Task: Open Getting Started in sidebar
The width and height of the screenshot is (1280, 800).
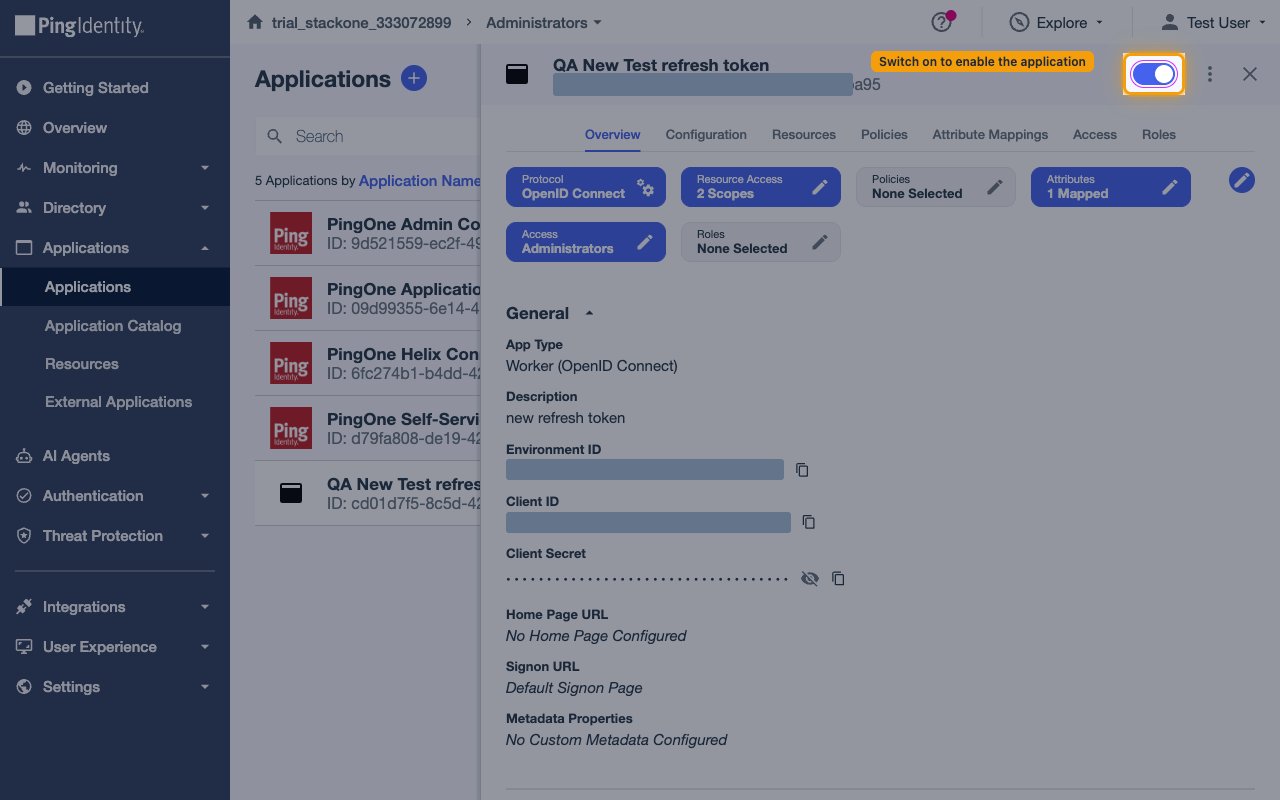Action: (115, 88)
